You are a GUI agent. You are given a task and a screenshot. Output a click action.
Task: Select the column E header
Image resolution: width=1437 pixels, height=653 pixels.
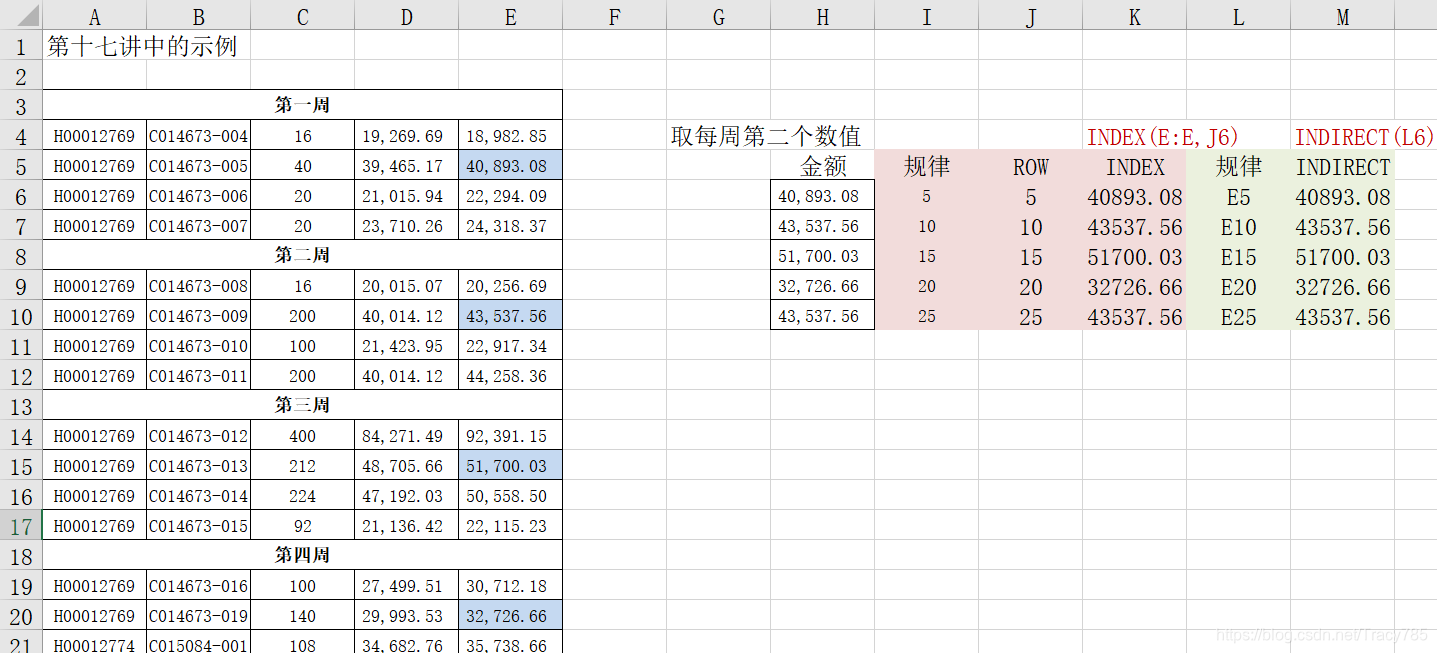[510, 15]
